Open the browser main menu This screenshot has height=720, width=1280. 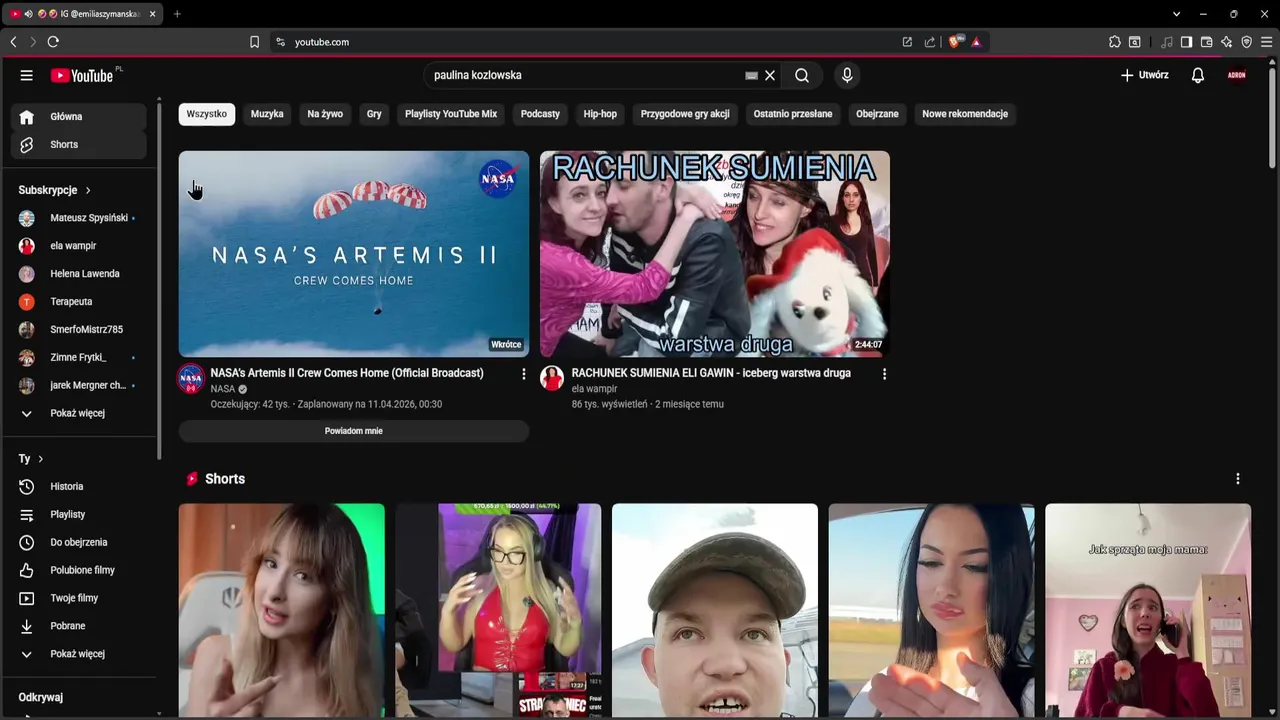[1266, 42]
